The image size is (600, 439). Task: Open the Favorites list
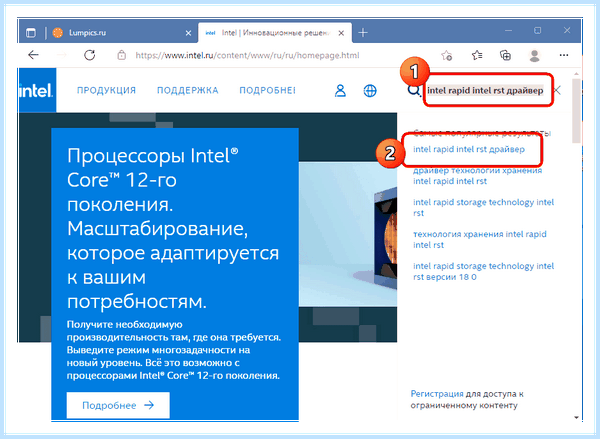tap(476, 55)
